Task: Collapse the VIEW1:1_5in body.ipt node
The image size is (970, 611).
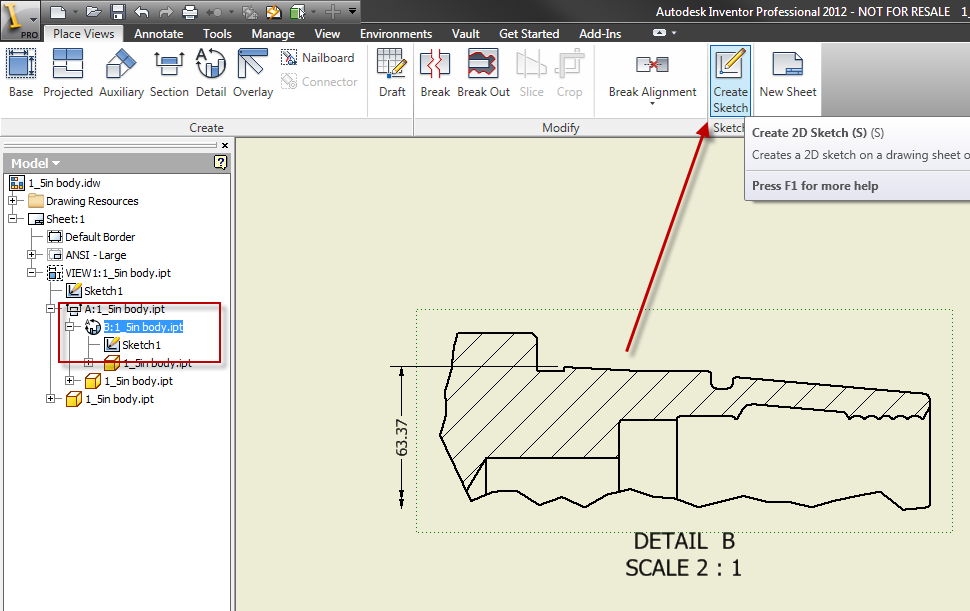Action: tap(32, 272)
